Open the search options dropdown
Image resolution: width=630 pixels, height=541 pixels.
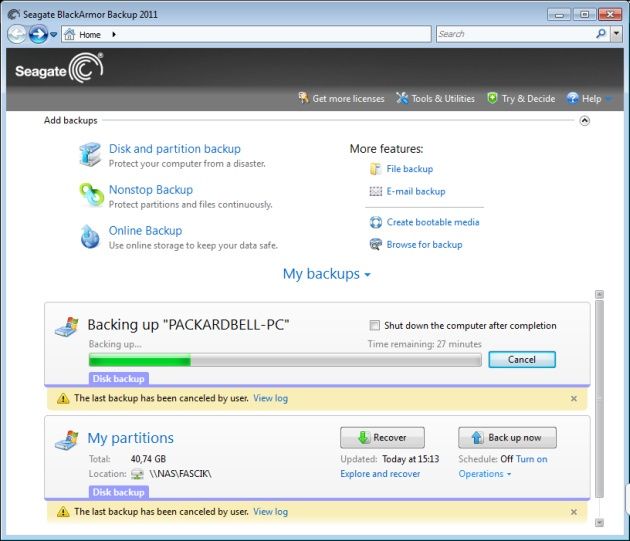pyautogui.click(x=616, y=34)
